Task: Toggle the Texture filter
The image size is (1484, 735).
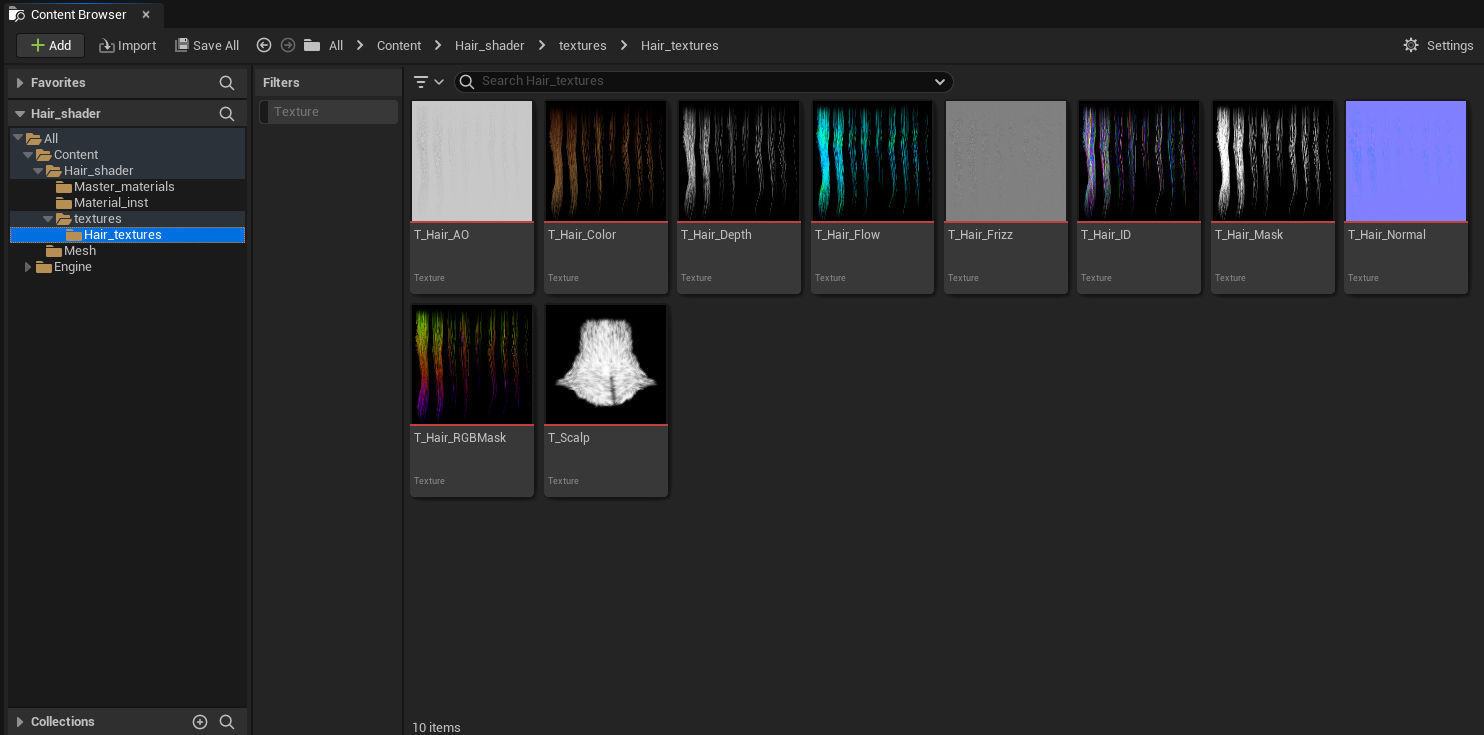Action: 328,112
